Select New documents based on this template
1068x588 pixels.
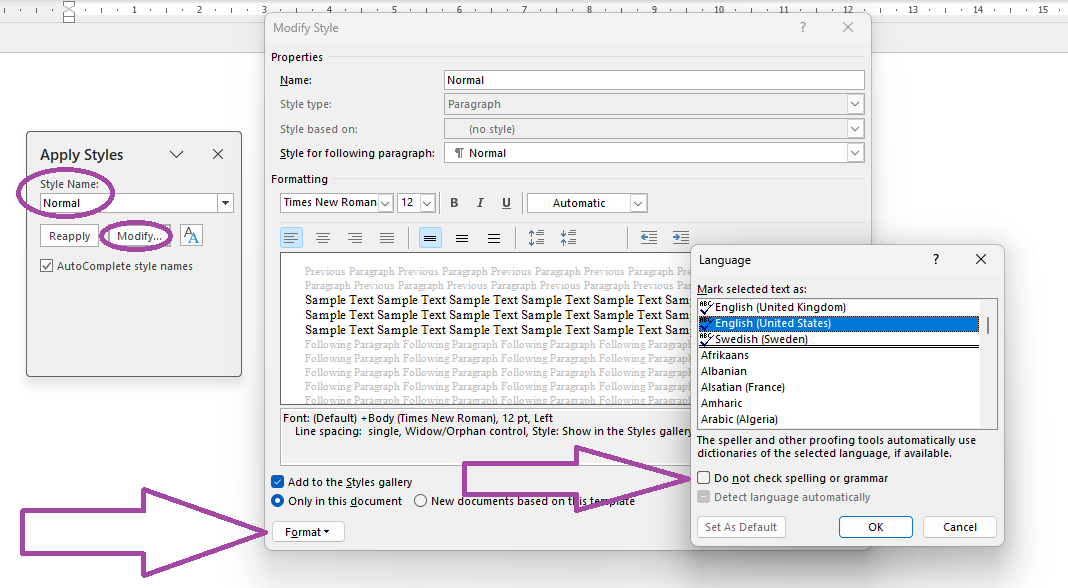pyautogui.click(x=421, y=501)
